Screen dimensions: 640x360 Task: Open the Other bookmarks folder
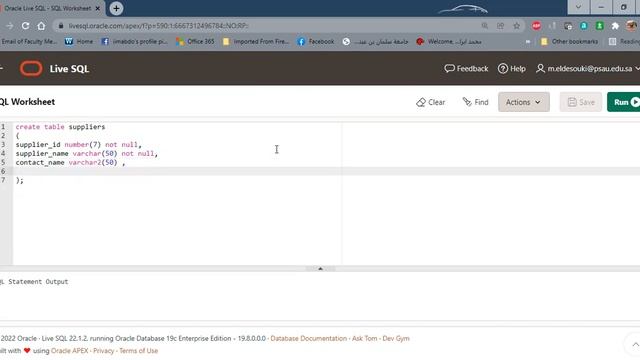pyautogui.click(x=569, y=41)
